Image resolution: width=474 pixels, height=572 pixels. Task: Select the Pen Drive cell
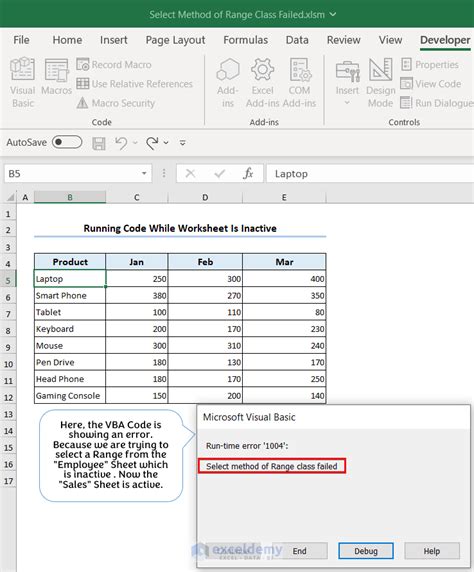[x=70, y=362]
